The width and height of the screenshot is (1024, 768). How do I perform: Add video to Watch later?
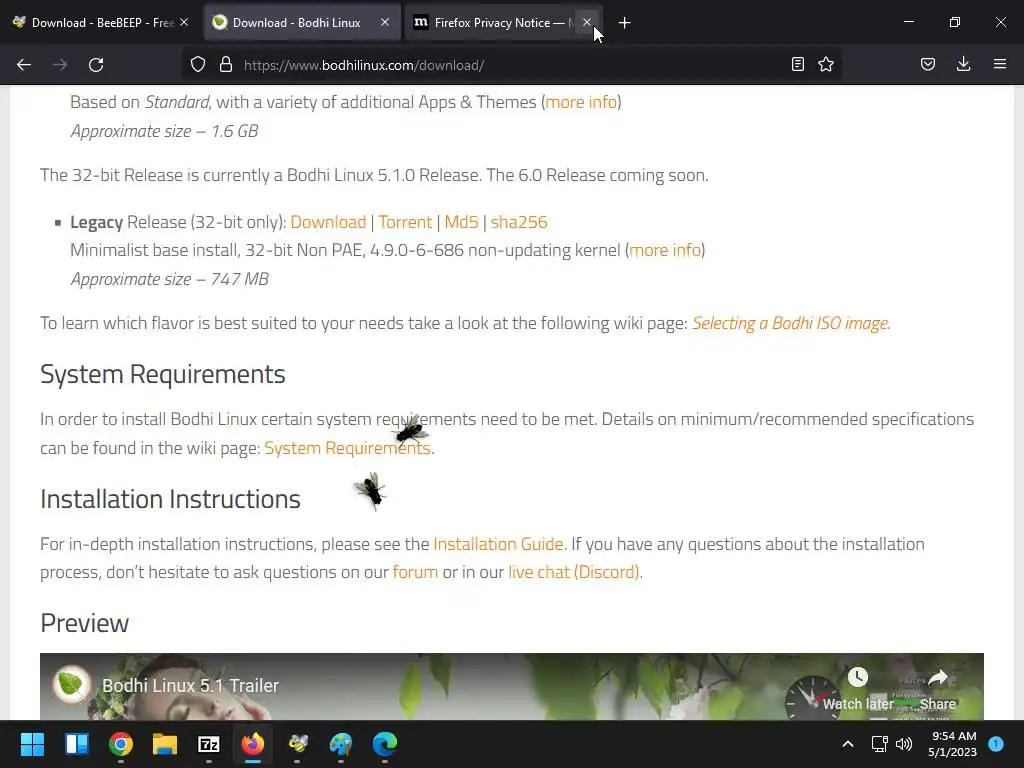point(857,689)
